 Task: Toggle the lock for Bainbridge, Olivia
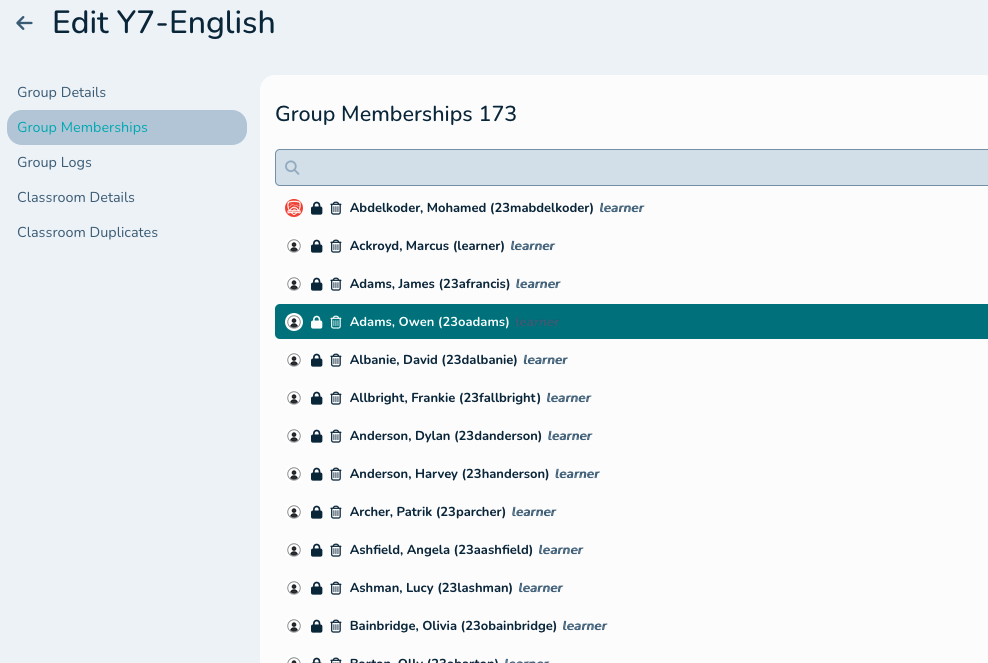click(x=316, y=626)
